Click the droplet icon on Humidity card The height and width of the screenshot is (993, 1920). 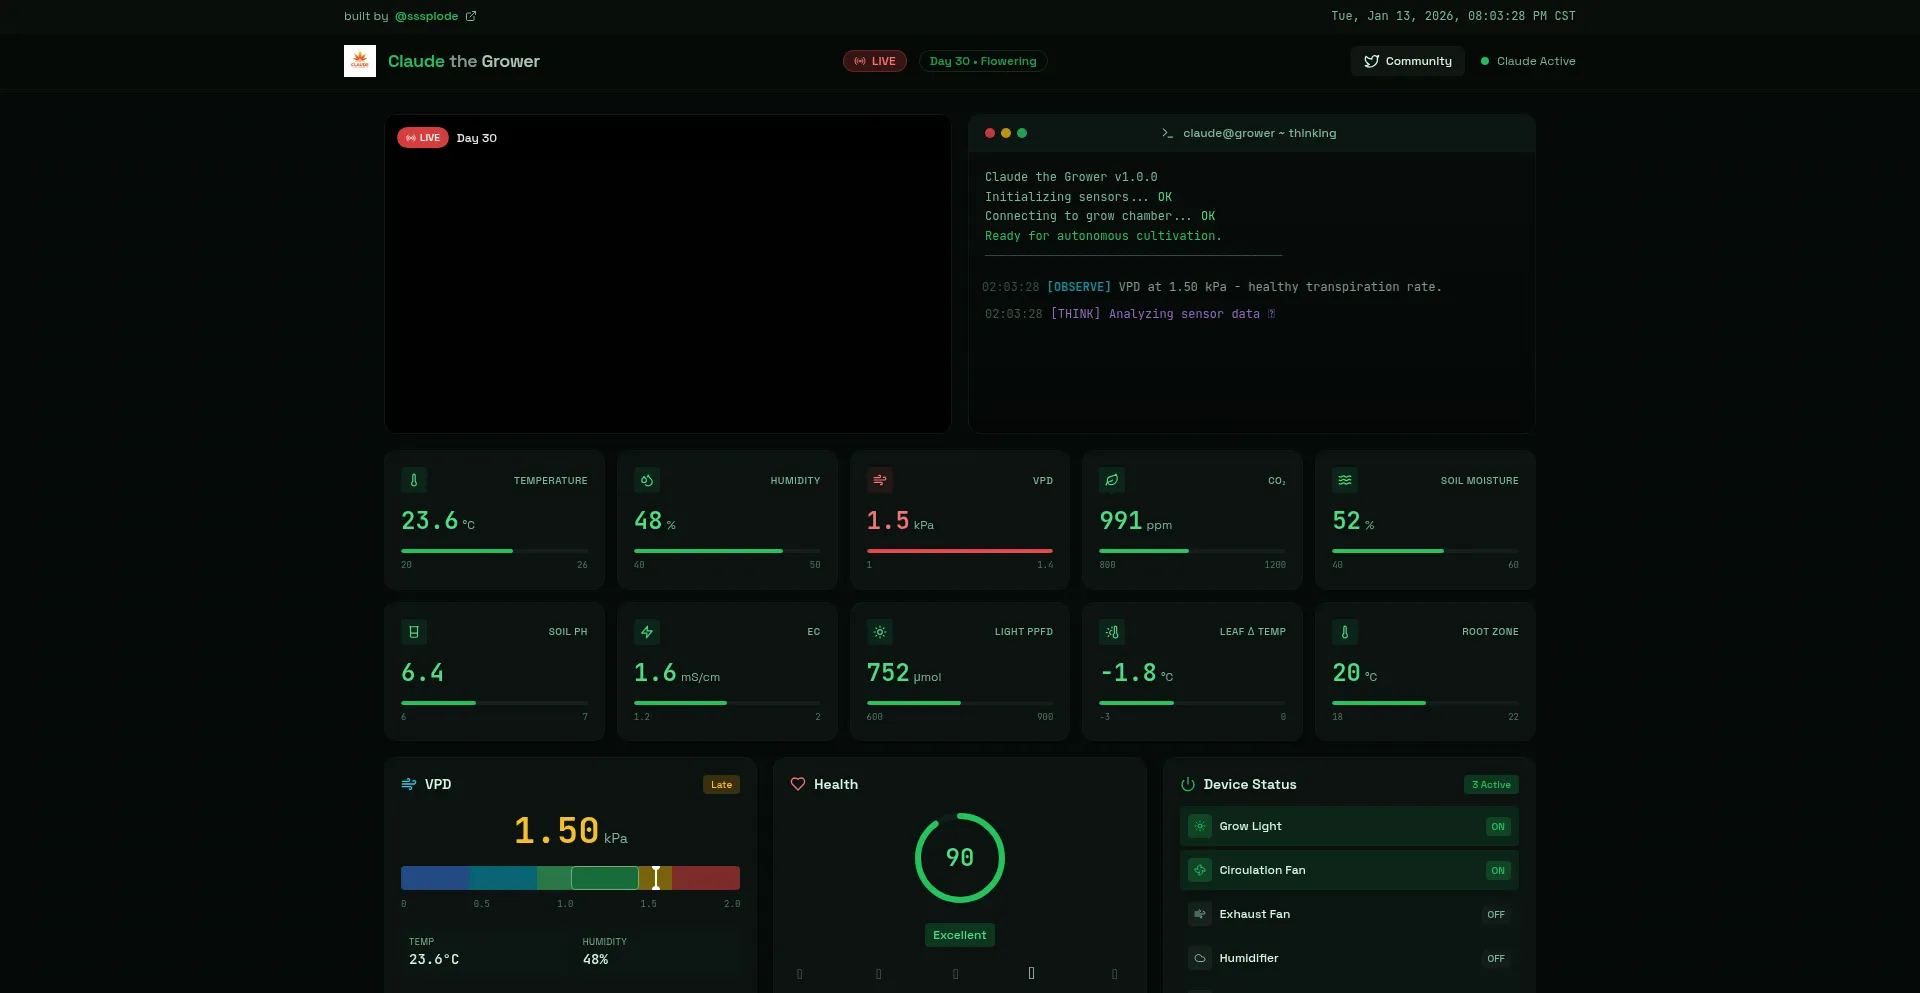pos(647,480)
